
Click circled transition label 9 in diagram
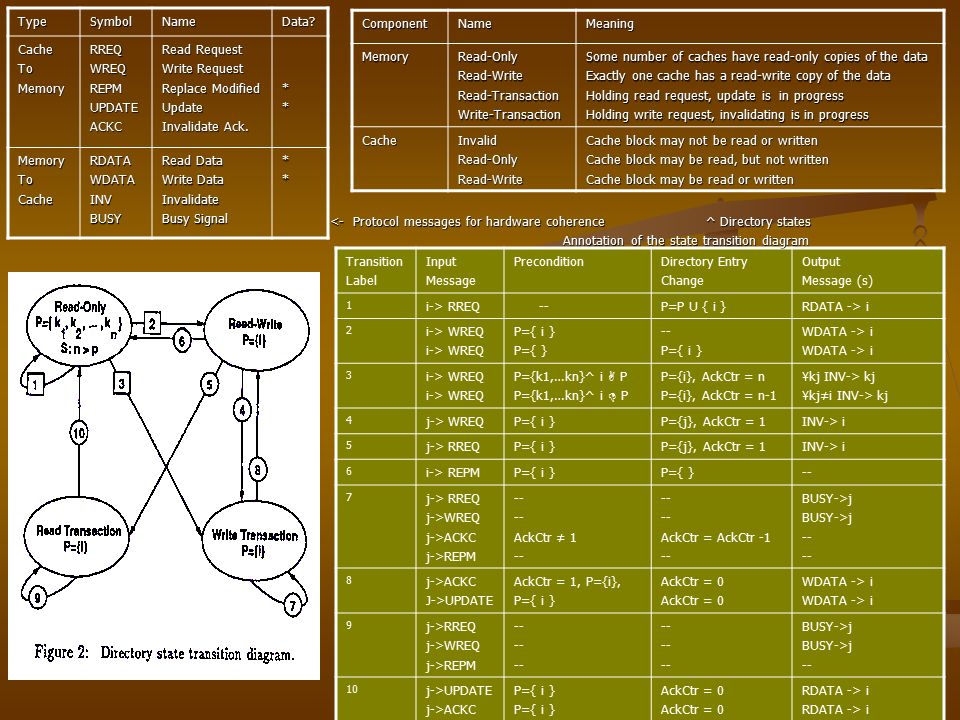pyautogui.click(x=37, y=596)
